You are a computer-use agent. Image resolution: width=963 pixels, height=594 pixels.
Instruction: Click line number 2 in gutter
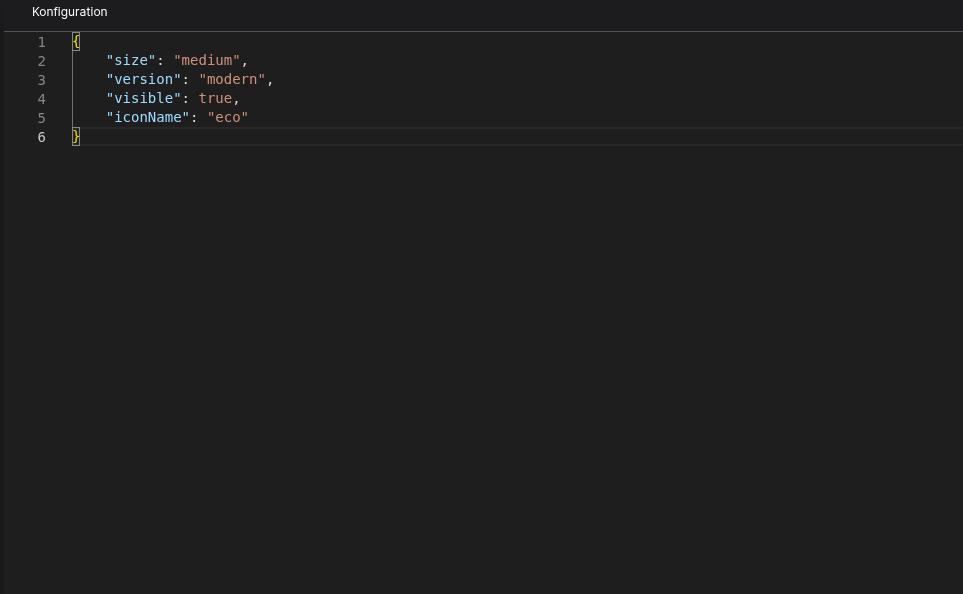41,61
